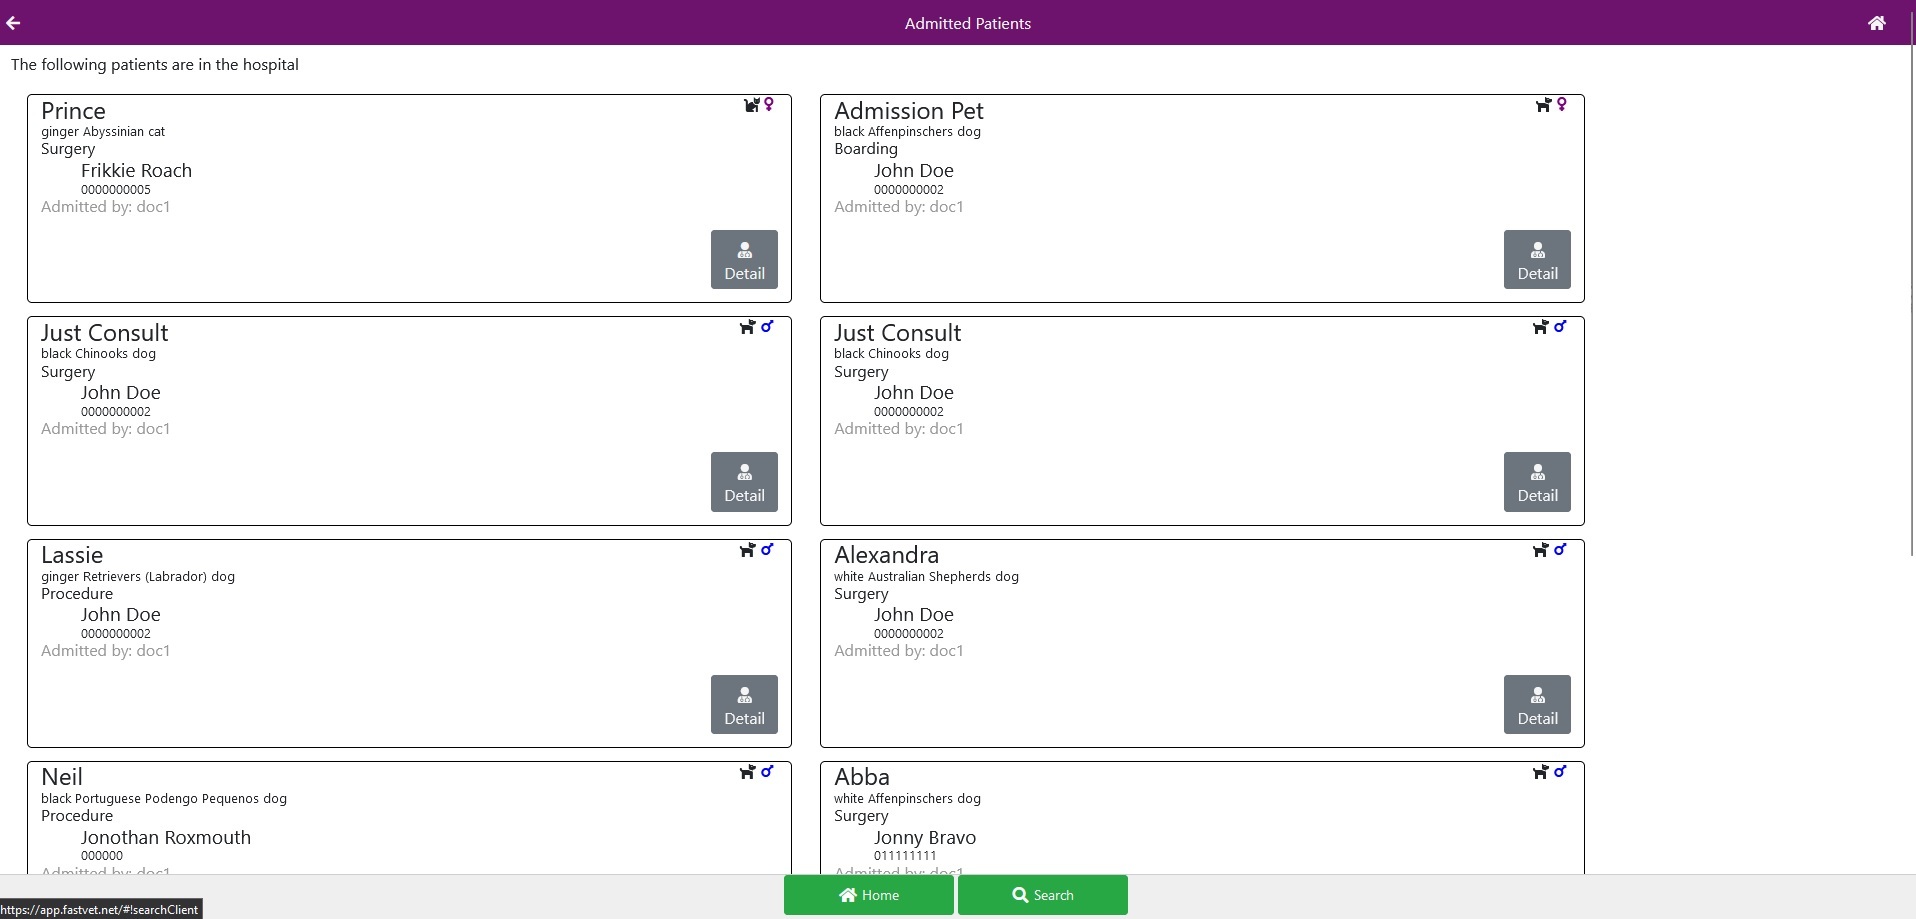
Task: Select the Abba patient name
Action: coord(862,777)
